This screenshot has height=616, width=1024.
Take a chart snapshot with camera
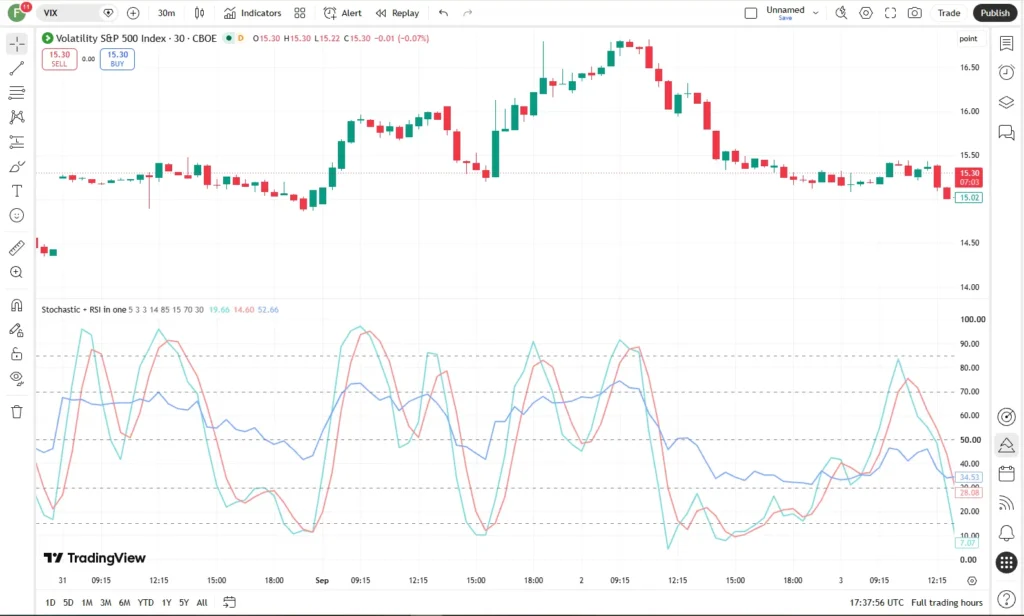point(915,12)
